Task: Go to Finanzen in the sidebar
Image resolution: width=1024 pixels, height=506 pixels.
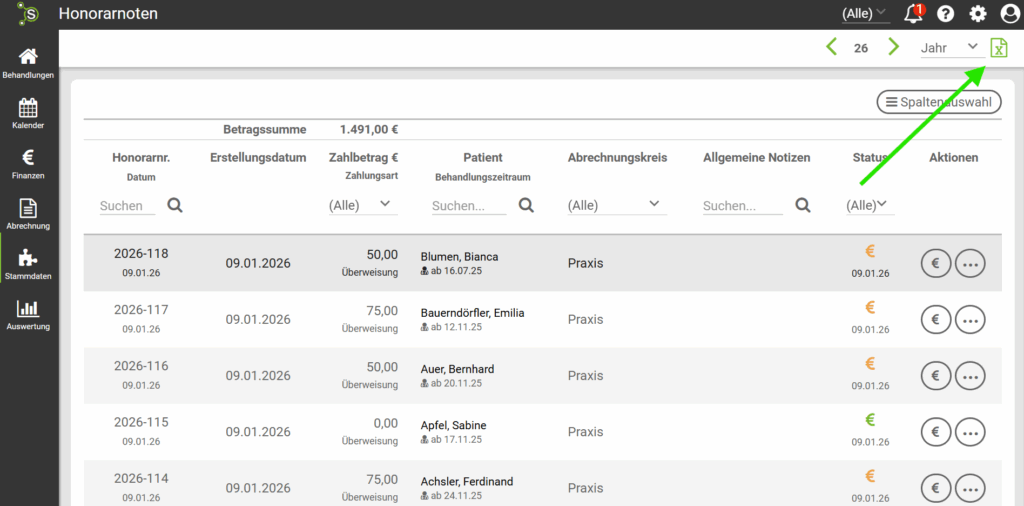Action: [28, 162]
